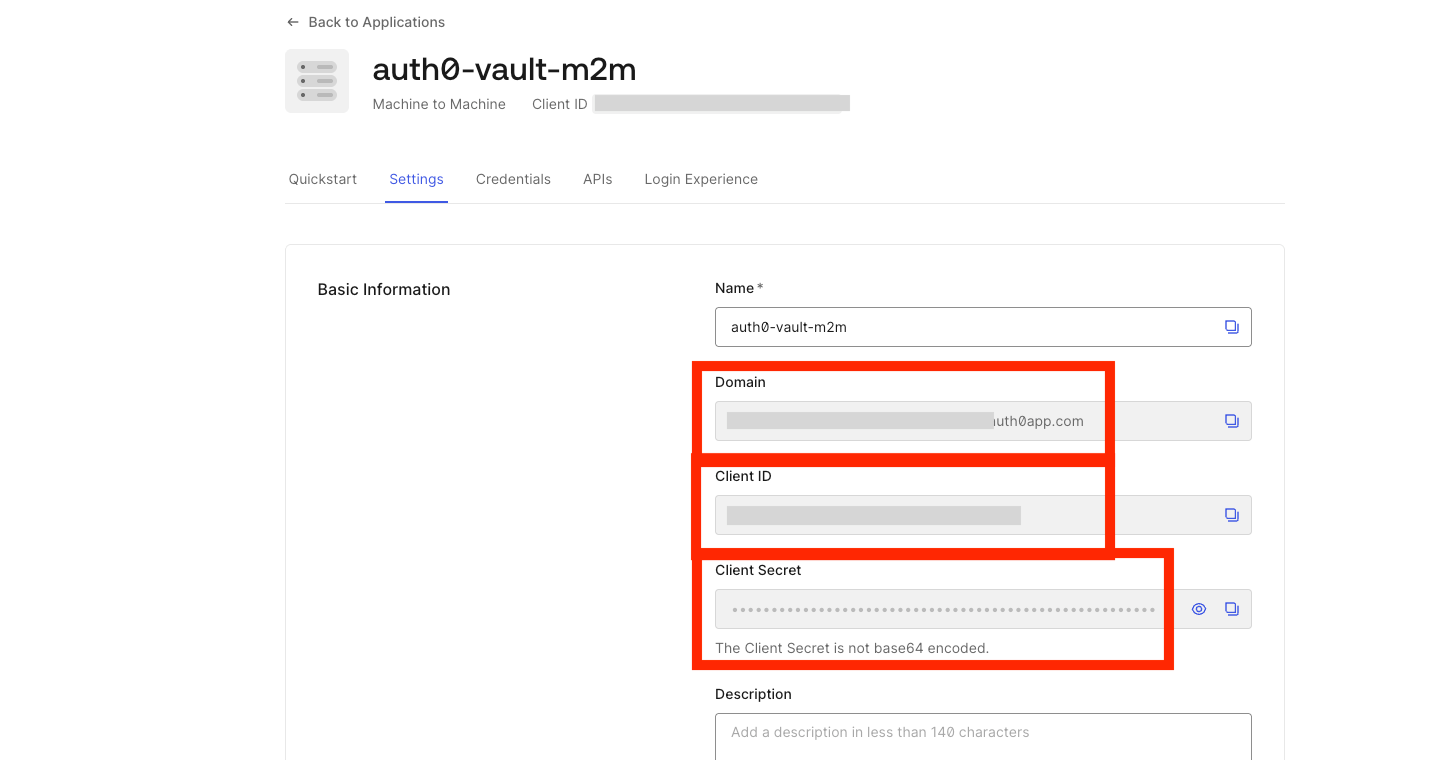Click into the Description text area
Screen dimensions: 1437x760
(983, 737)
